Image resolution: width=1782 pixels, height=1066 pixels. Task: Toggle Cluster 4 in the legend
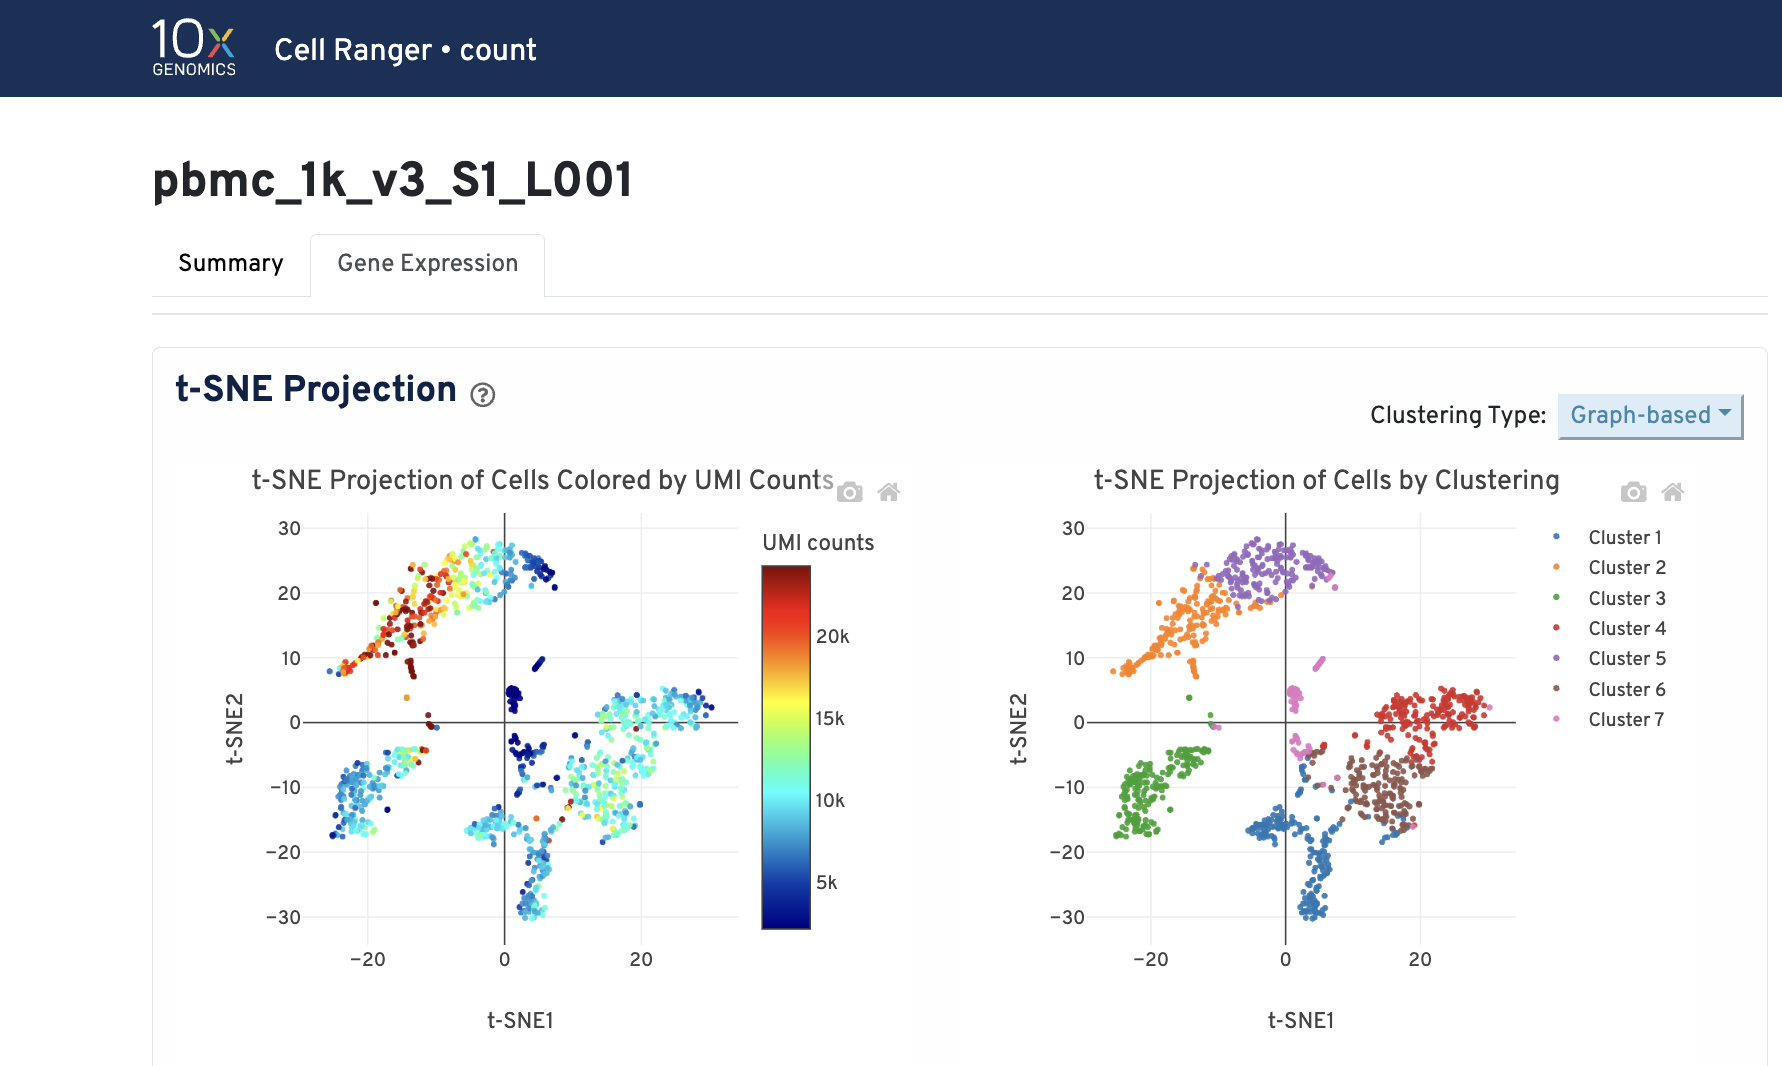[1627, 628]
